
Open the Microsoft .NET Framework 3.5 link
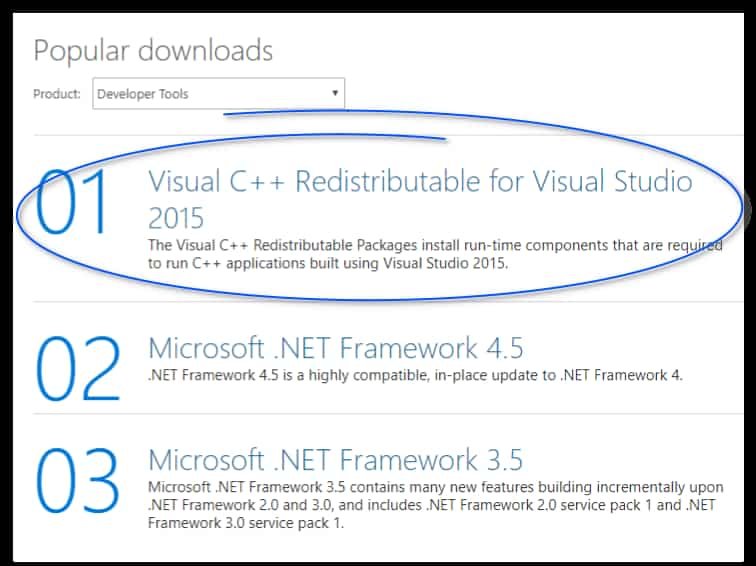[x=336, y=459]
